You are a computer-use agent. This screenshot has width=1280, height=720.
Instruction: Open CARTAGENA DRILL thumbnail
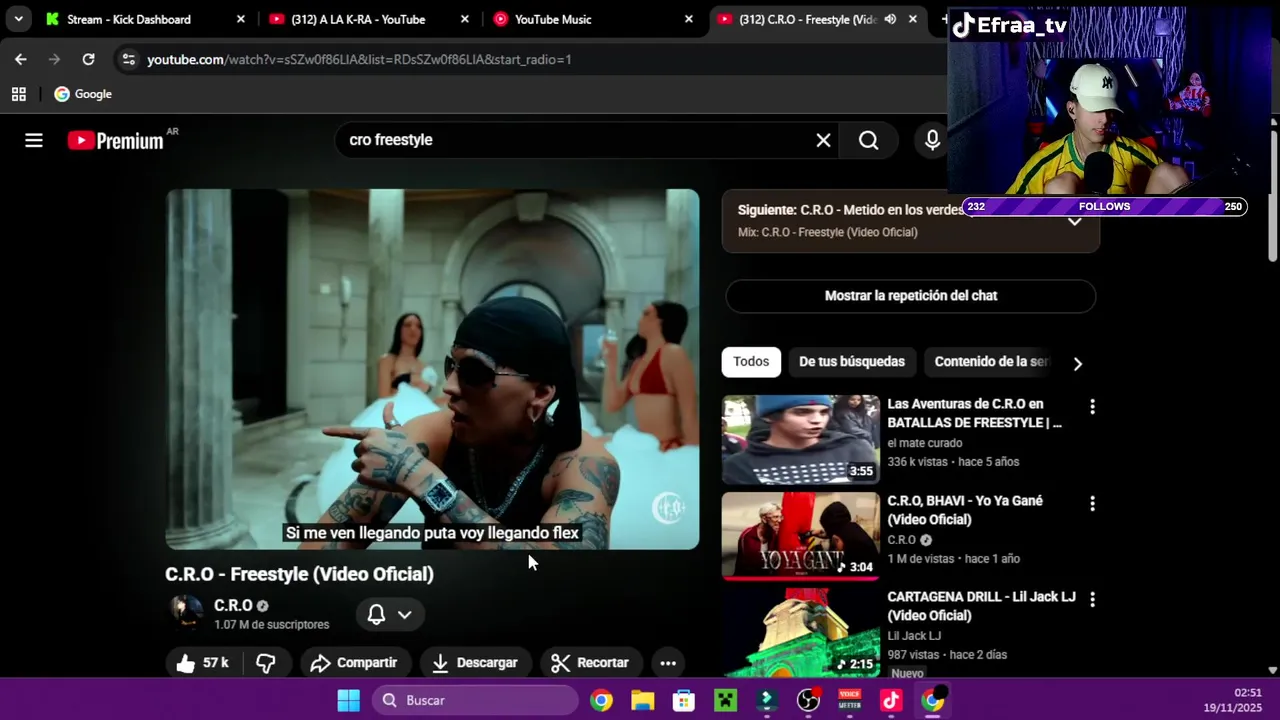[801, 633]
